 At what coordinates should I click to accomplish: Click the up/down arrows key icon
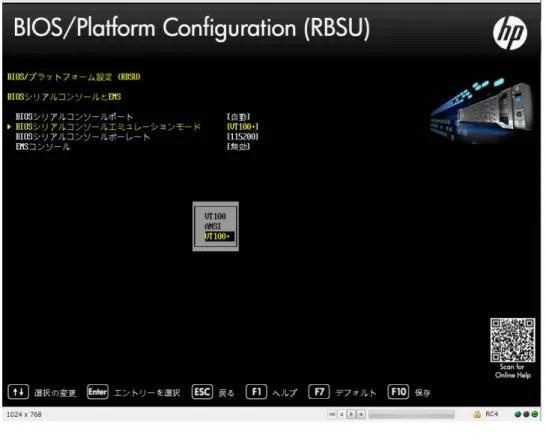pyautogui.click(x=18, y=392)
